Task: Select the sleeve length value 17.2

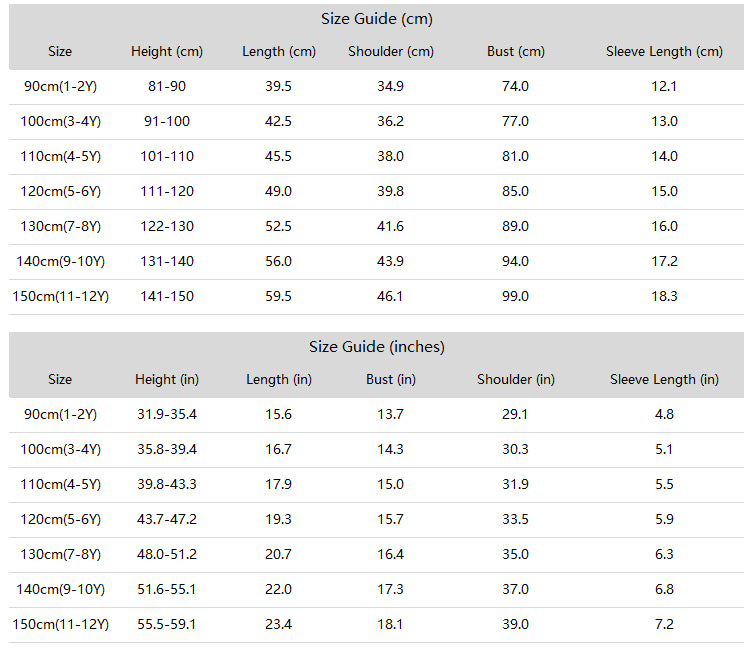Action: [x=664, y=262]
